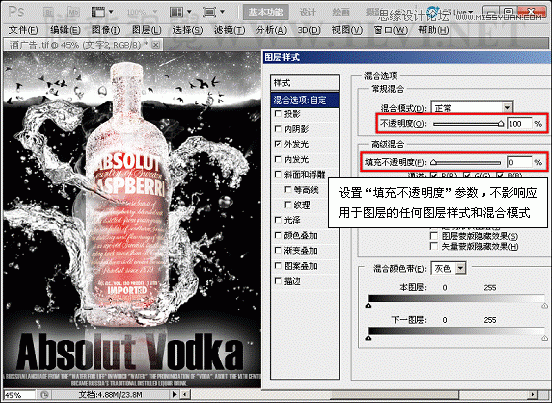Screen dimensions: 552x403
Task: Open the 分析(A) menu
Action: (x=271, y=30)
